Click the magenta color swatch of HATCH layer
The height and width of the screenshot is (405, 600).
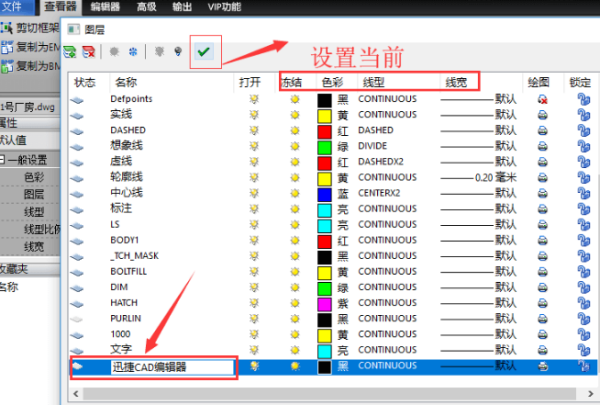324,304
